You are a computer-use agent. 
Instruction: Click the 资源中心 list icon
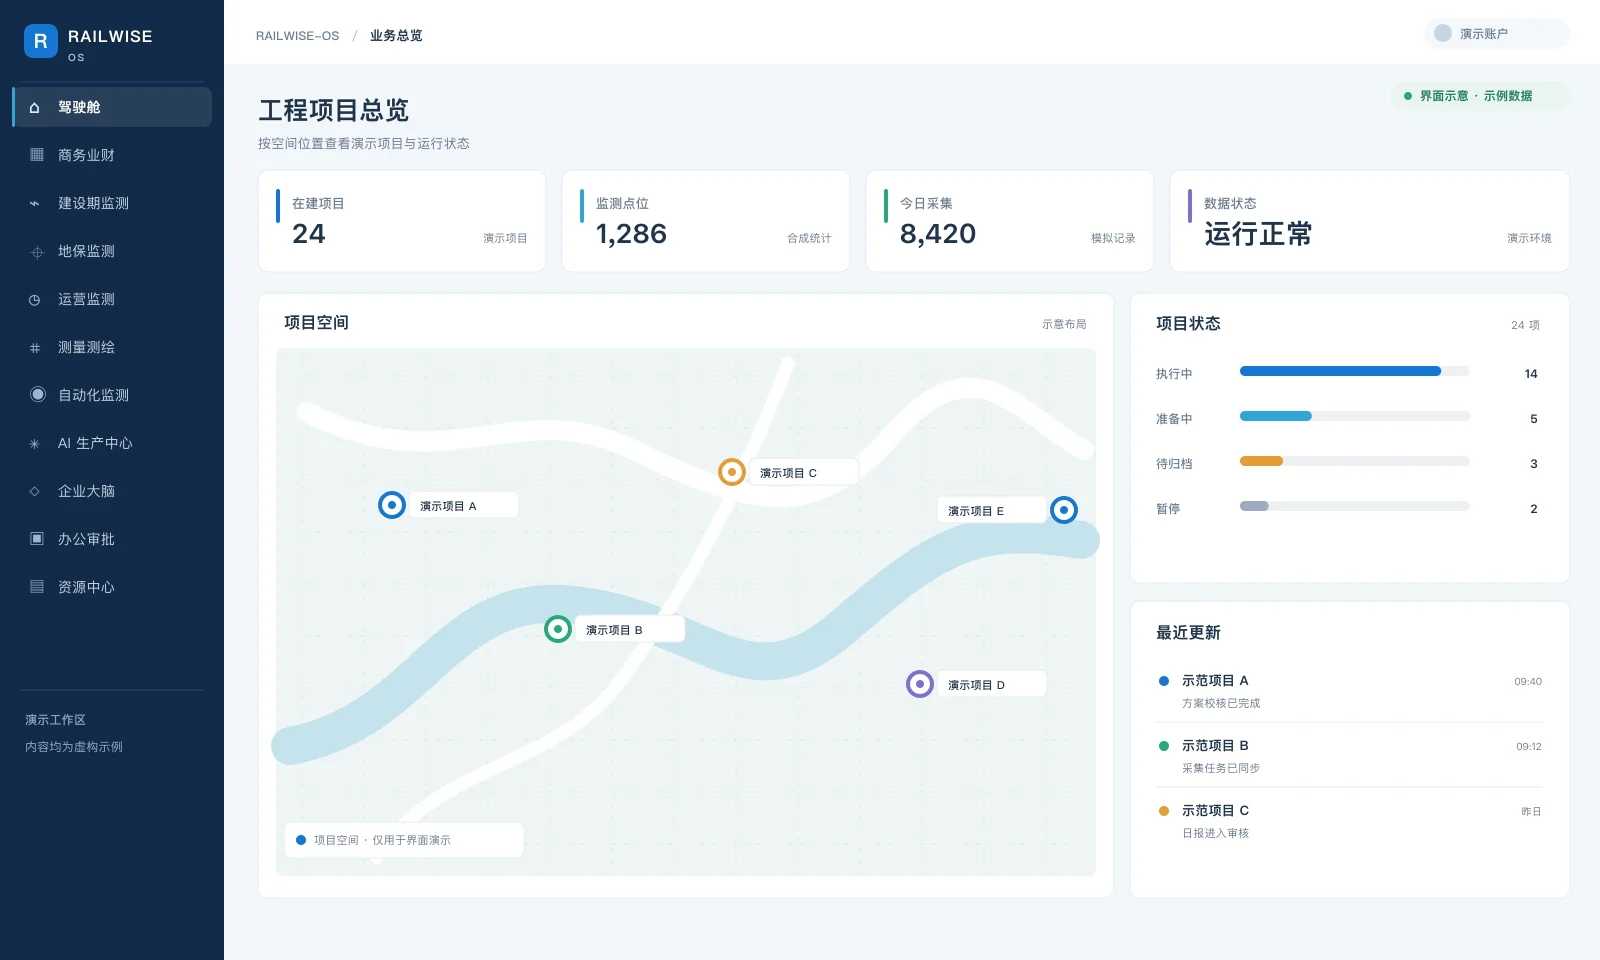pyautogui.click(x=37, y=586)
